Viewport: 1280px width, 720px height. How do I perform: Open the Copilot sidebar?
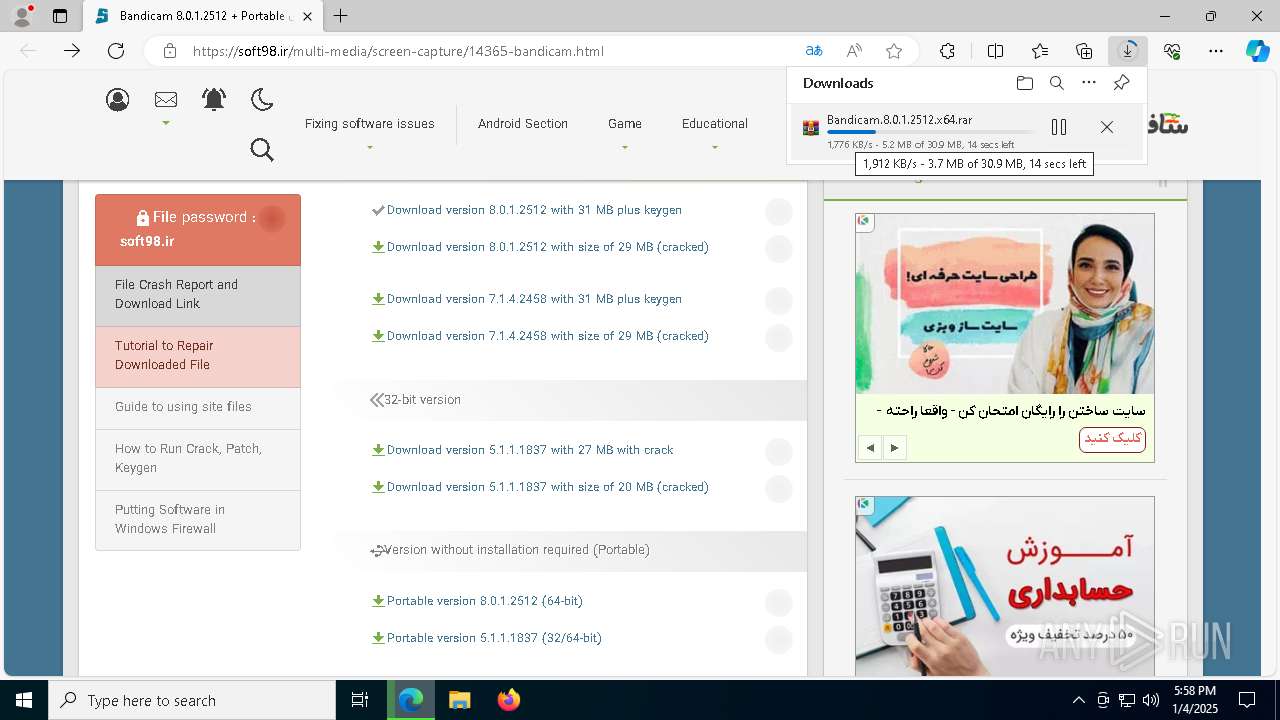coord(1258,51)
